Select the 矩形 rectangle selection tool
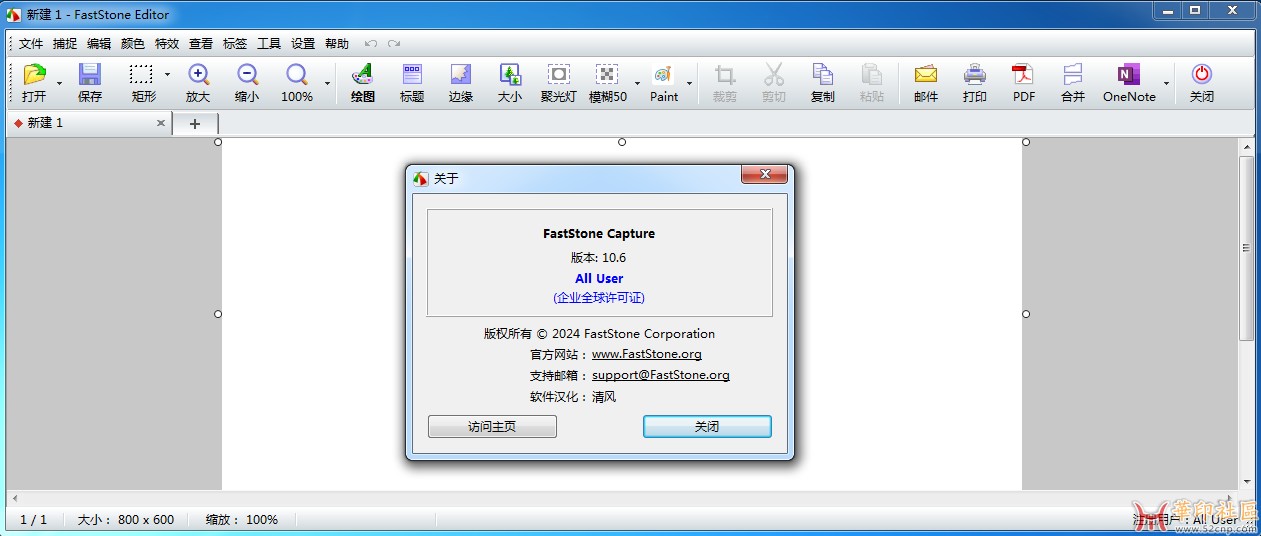This screenshot has width=1261, height=536. click(142, 74)
